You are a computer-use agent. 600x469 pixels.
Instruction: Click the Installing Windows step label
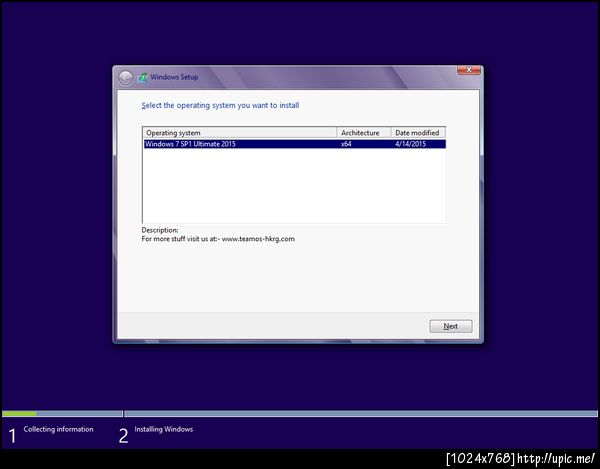[164, 429]
